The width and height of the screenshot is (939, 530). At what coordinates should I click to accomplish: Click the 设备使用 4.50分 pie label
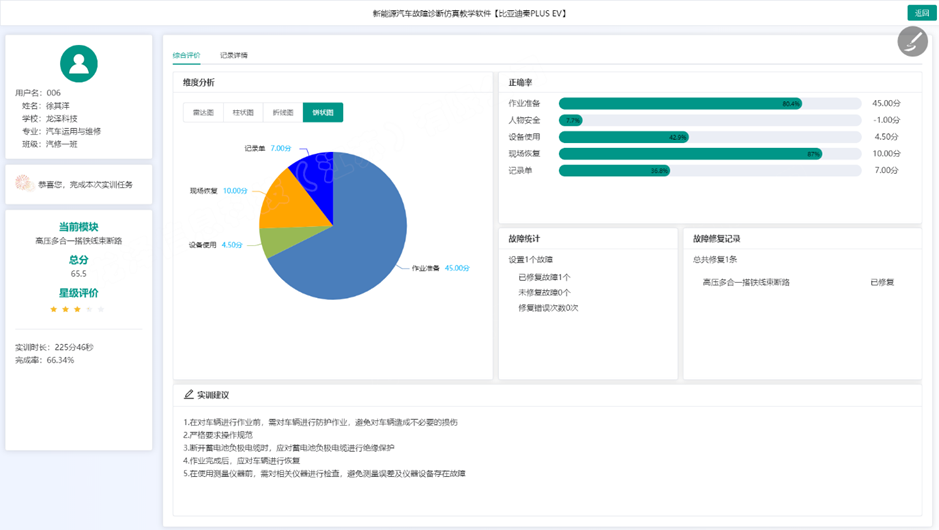216,245
